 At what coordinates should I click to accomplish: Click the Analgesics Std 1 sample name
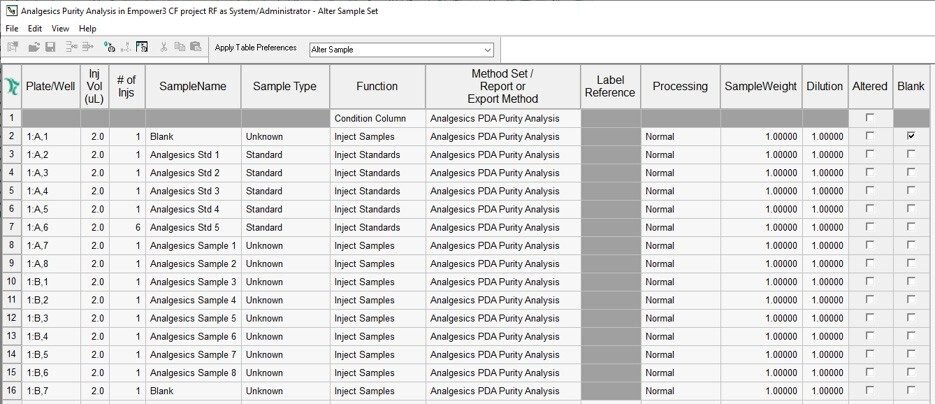[193, 154]
